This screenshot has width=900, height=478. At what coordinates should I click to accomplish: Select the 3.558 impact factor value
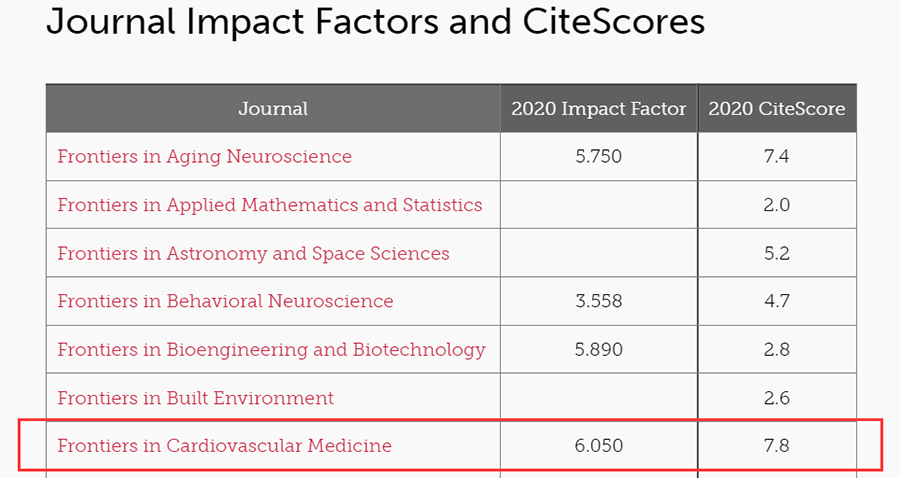(599, 301)
